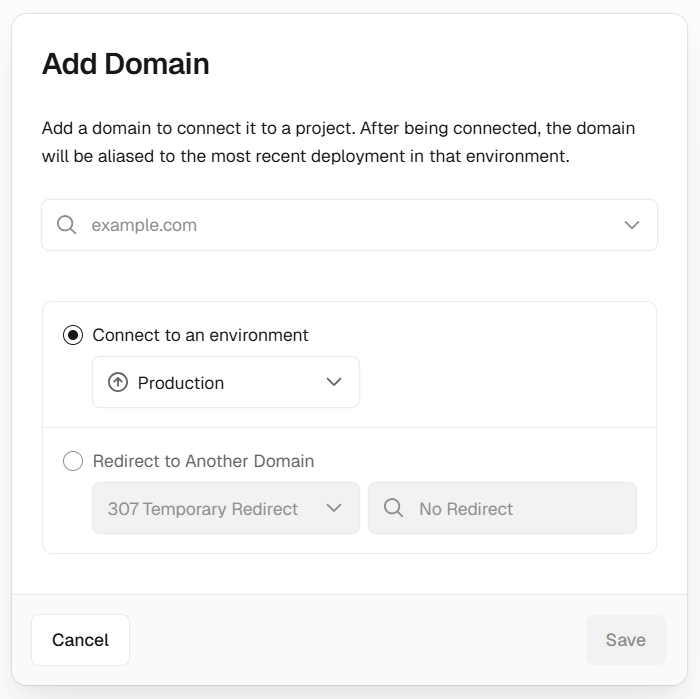
Task: Click the "Redirect to Another Domain" label text
Action: pos(203,462)
